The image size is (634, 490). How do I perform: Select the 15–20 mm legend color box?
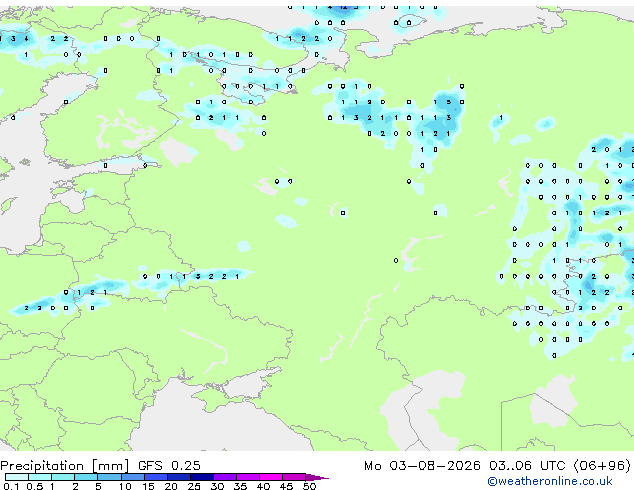(x=155, y=477)
